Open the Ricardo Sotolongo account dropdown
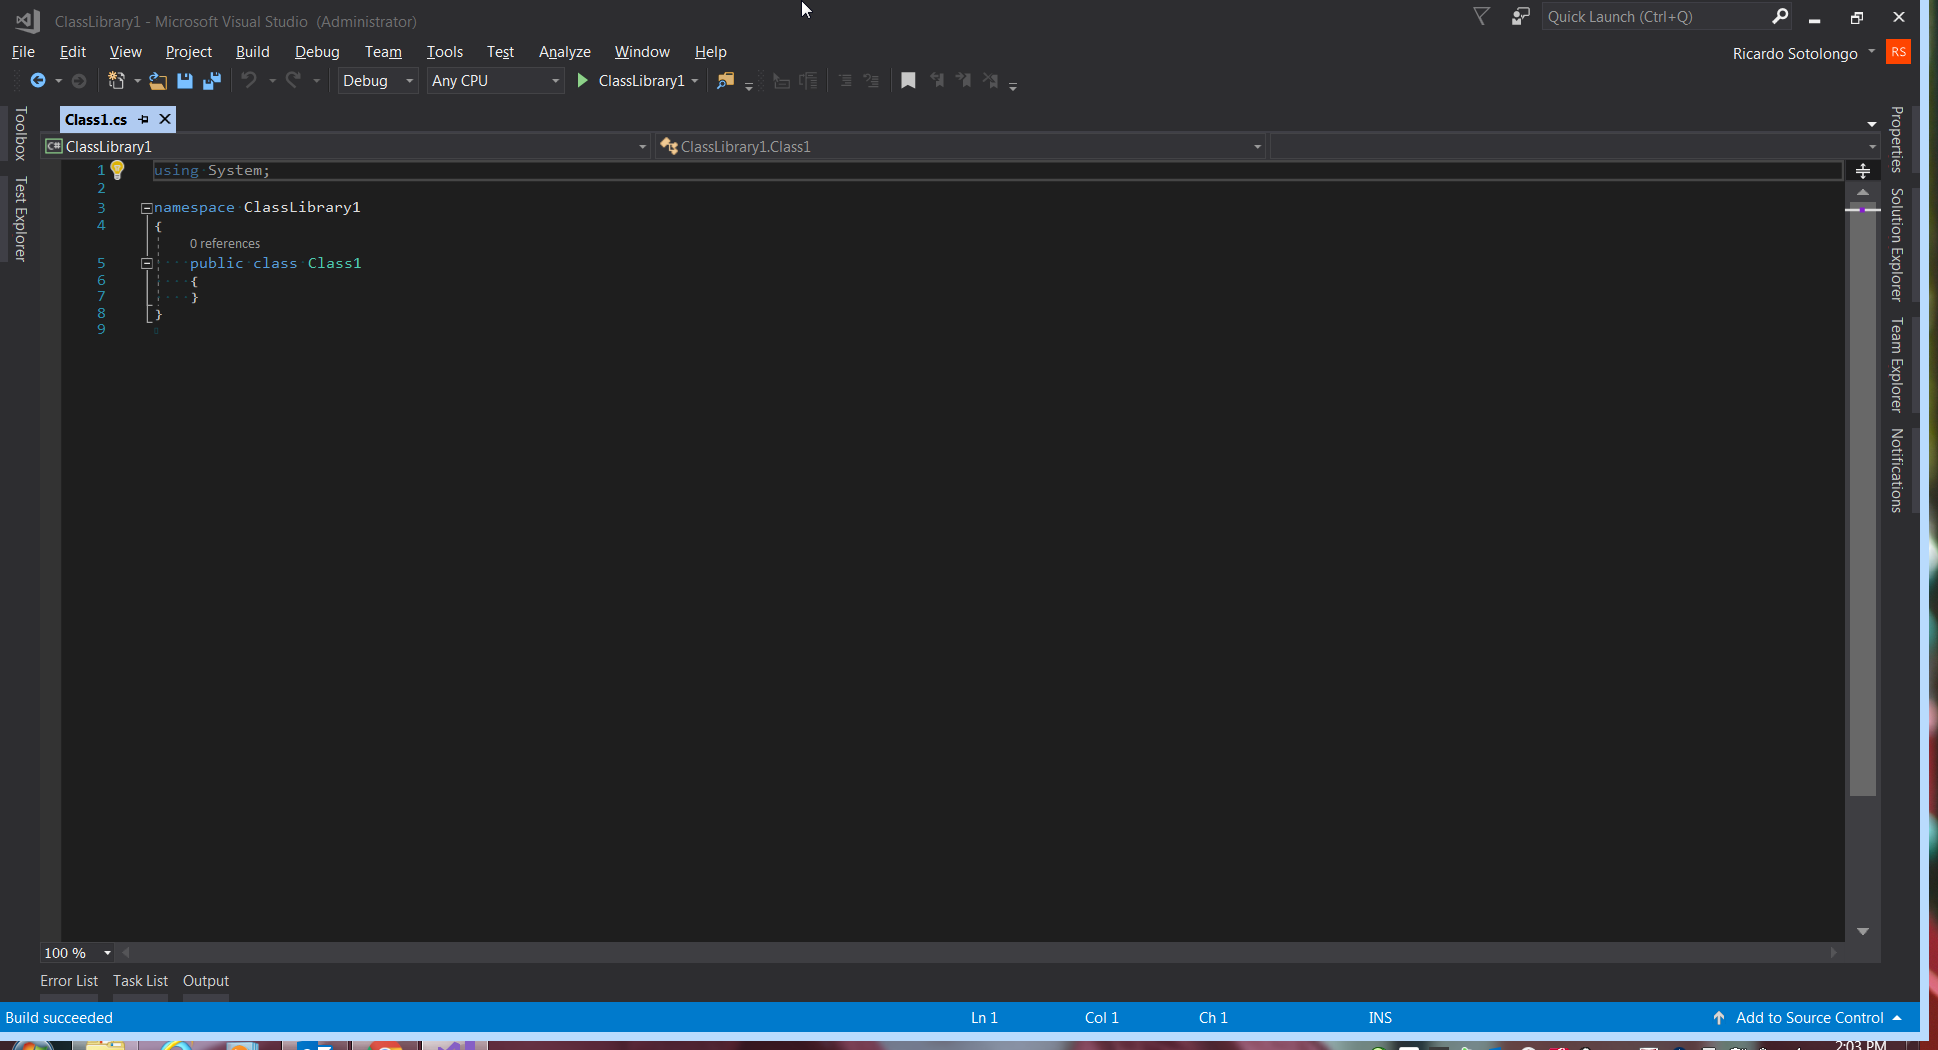 coord(1871,52)
